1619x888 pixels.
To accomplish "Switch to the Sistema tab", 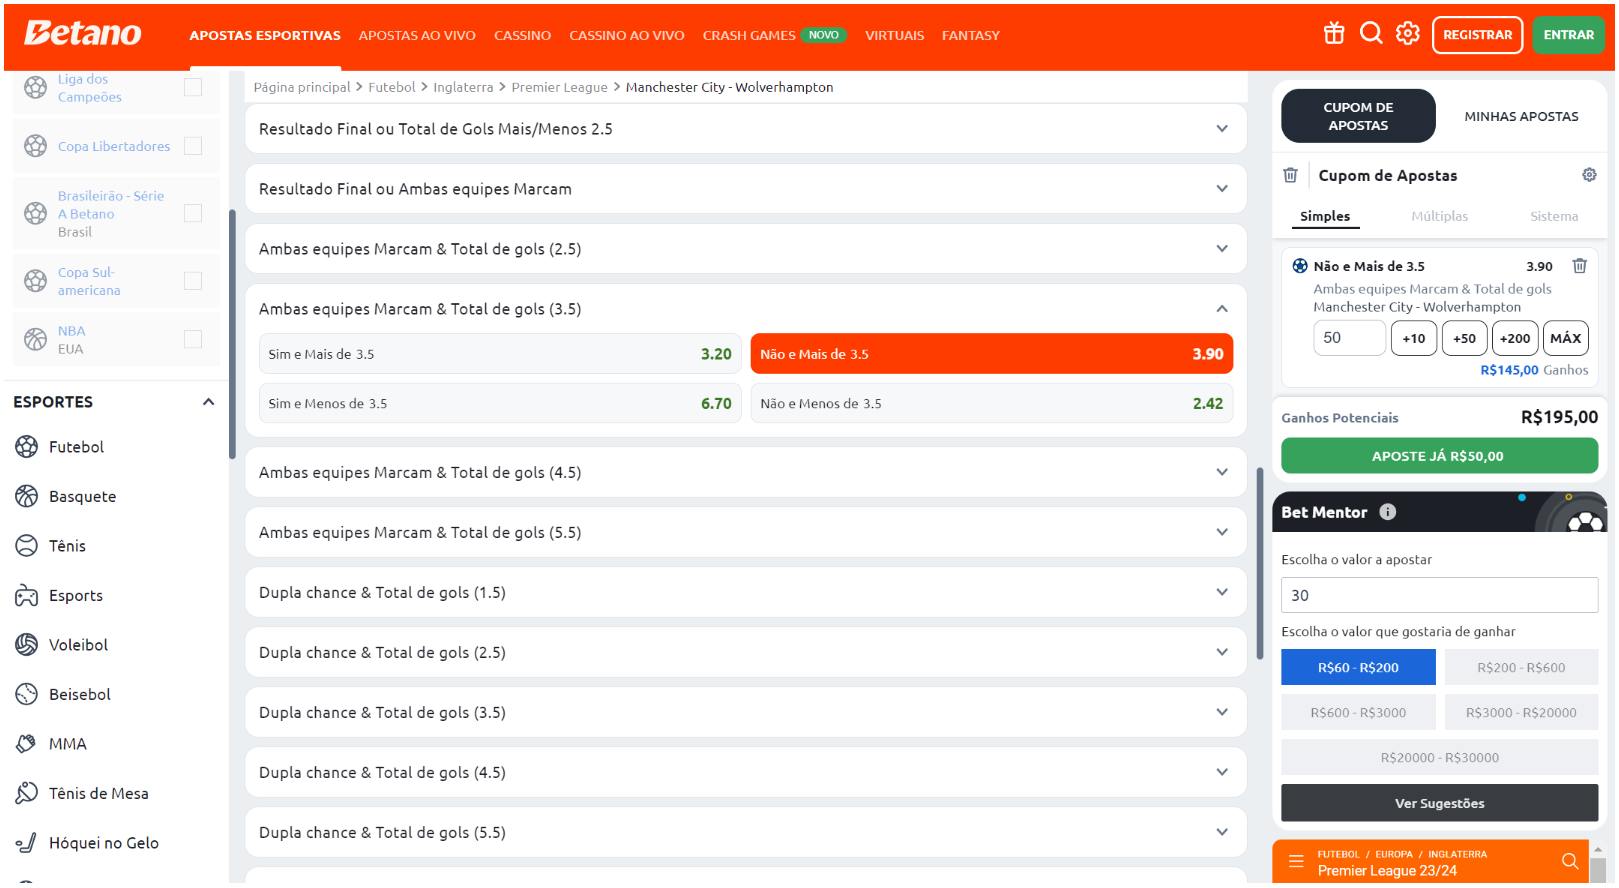I will click(1553, 216).
